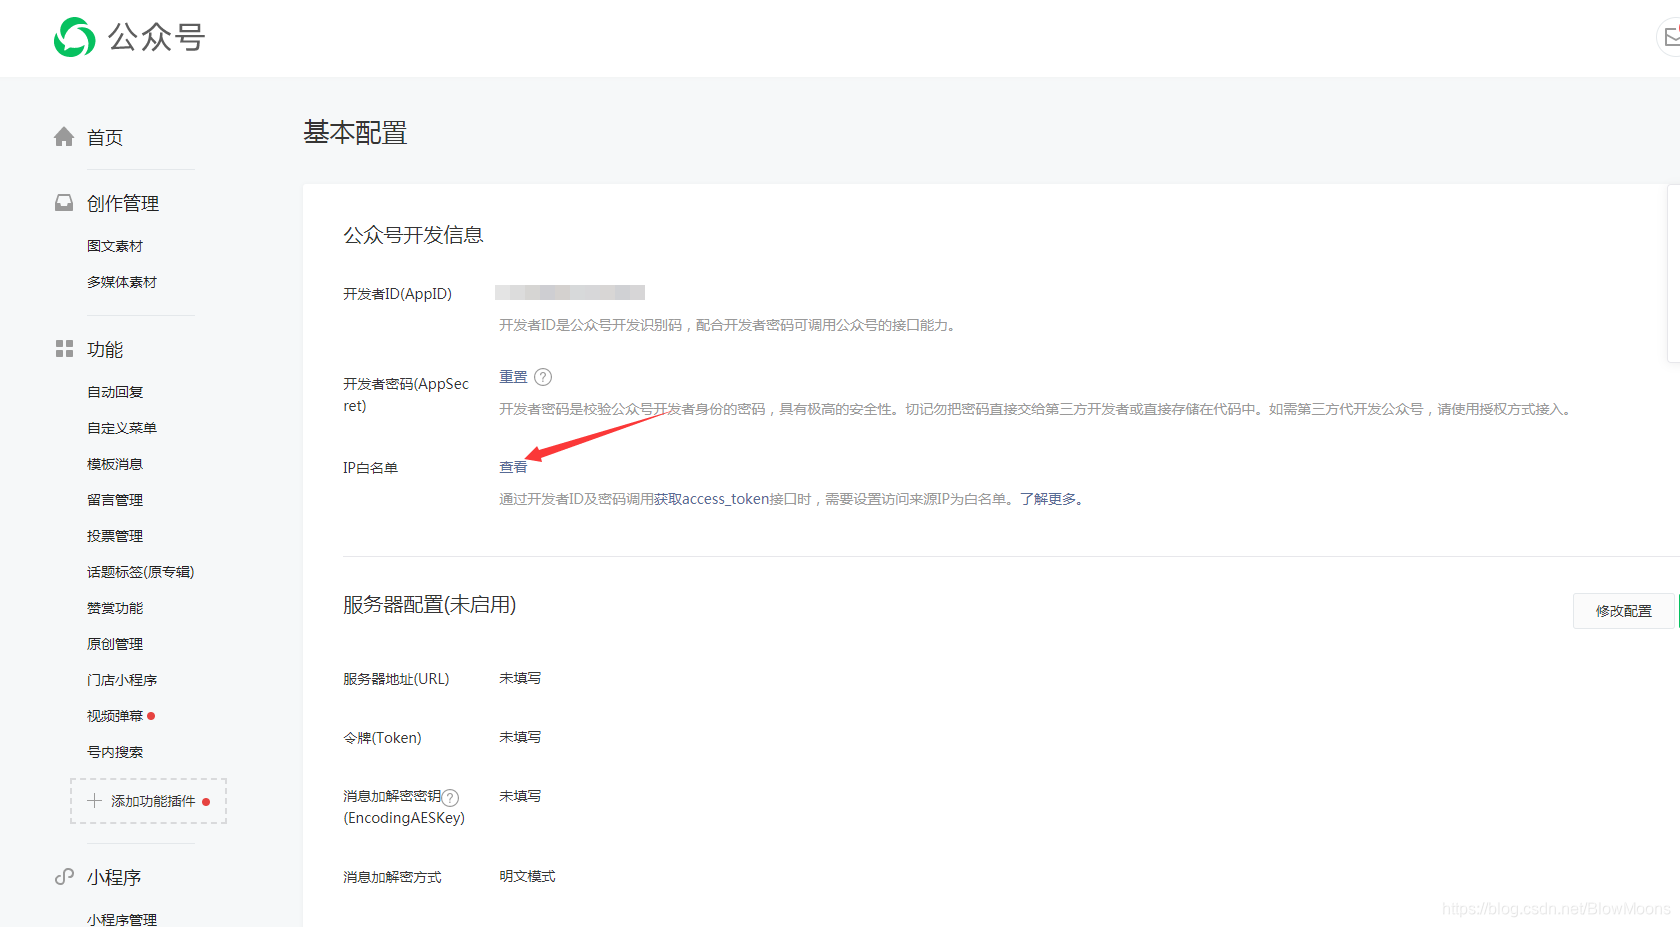Select 号内搜索 in the sidebar

tap(115, 752)
